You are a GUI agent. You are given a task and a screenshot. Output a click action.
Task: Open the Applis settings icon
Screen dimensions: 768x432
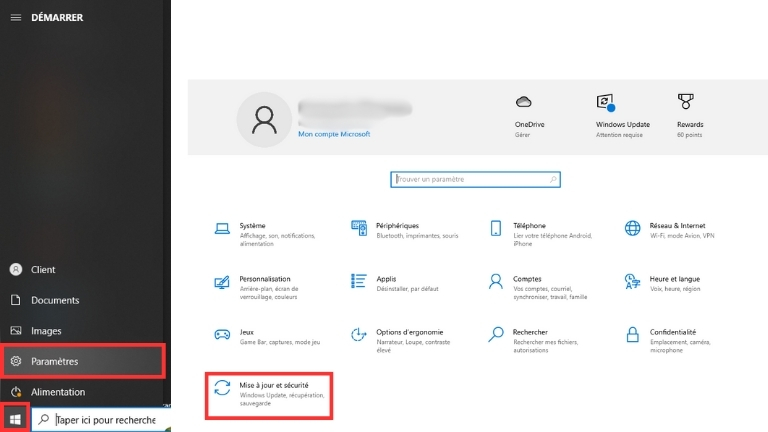click(359, 282)
